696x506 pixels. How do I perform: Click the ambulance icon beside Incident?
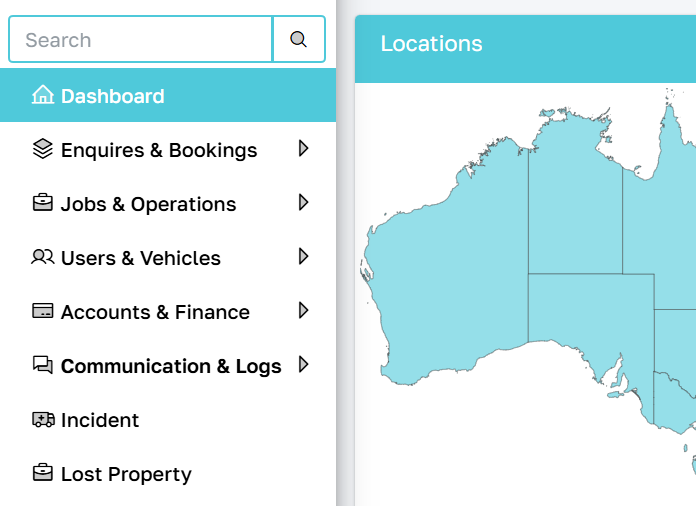(x=43, y=420)
